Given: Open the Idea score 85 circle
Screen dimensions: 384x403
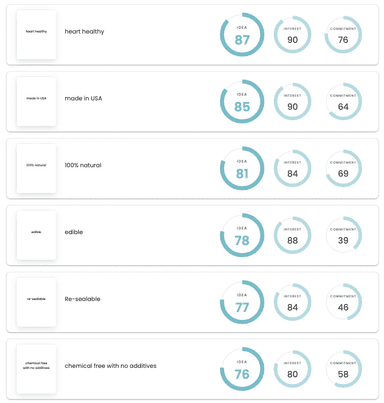Looking at the screenshot, I should point(242,101).
